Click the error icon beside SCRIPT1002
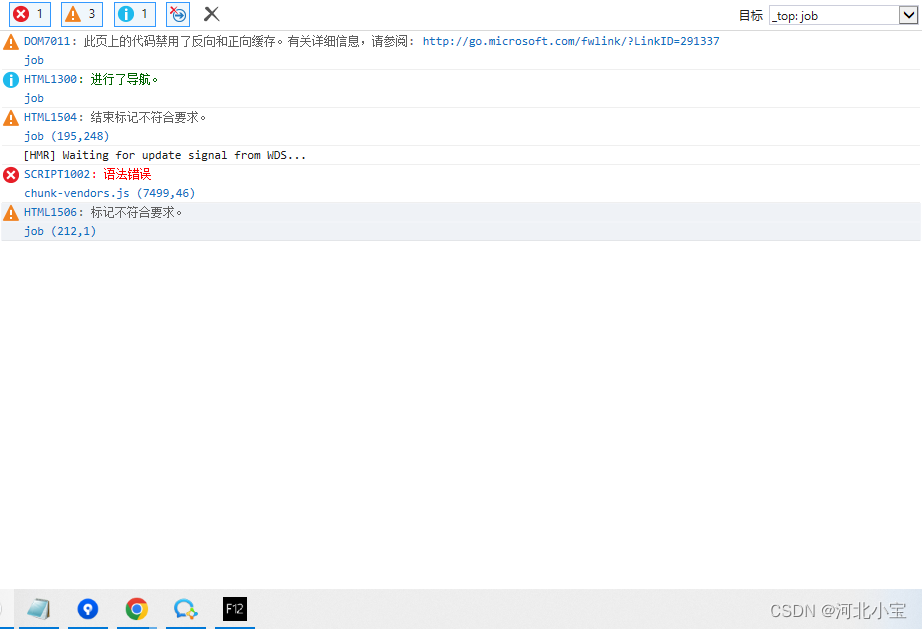The image size is (922, 629). tap(9, 174)
